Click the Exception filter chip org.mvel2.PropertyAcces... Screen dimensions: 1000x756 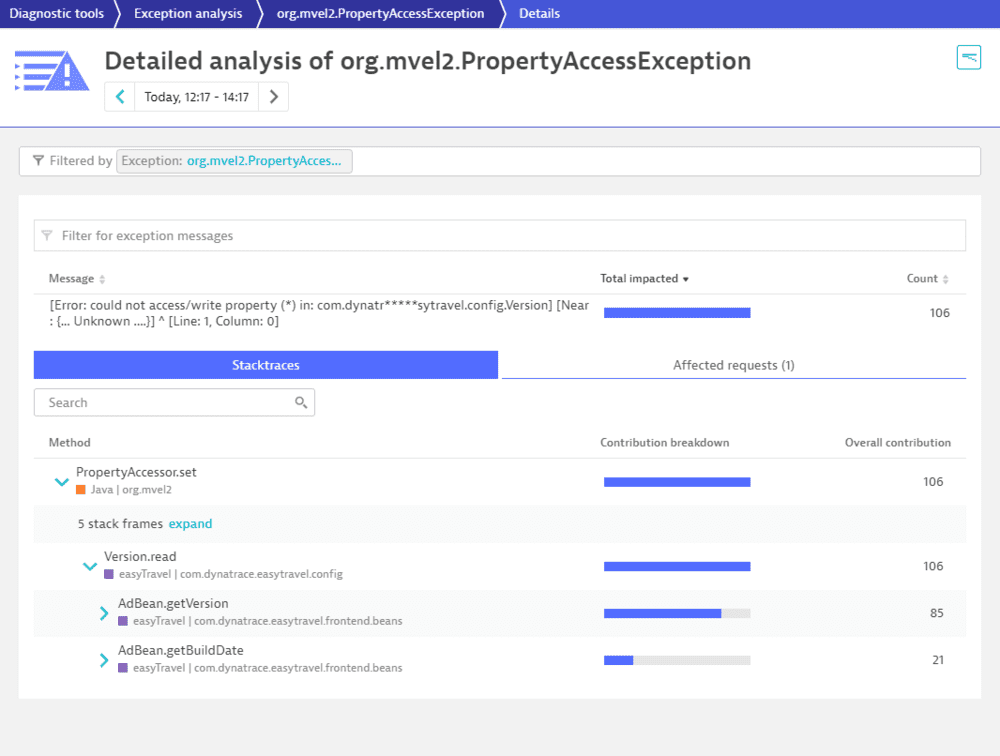[x=234, y=161]
